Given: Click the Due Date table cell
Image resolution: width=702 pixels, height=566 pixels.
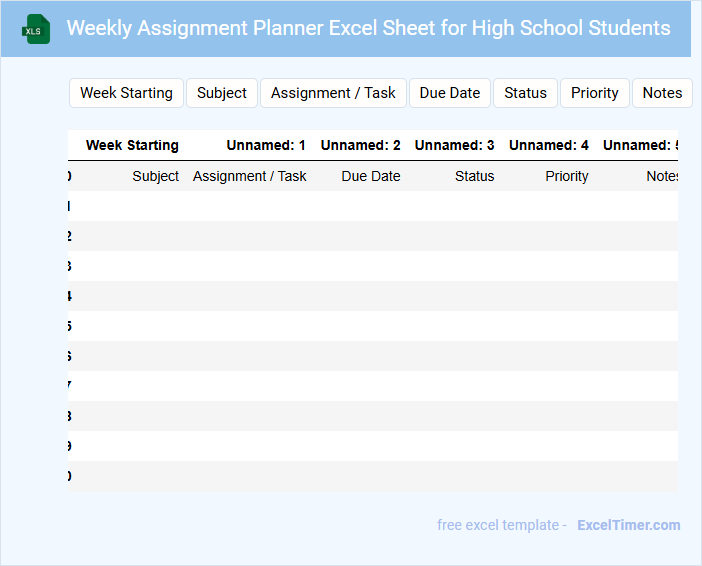Looking at the screenshot, I should 371,176.
